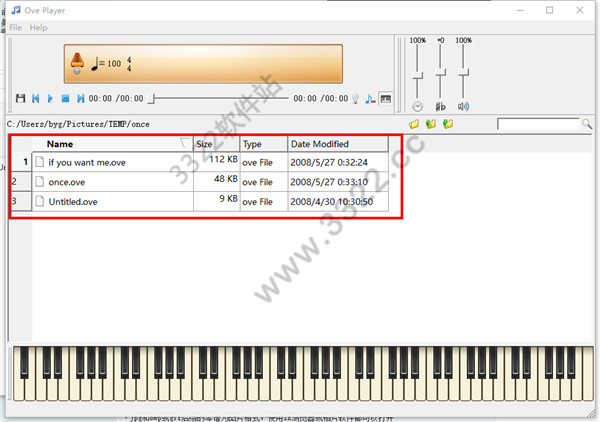Screen dimensions: 600x422
Task: Click the music note icon
Action: (370, 99)
